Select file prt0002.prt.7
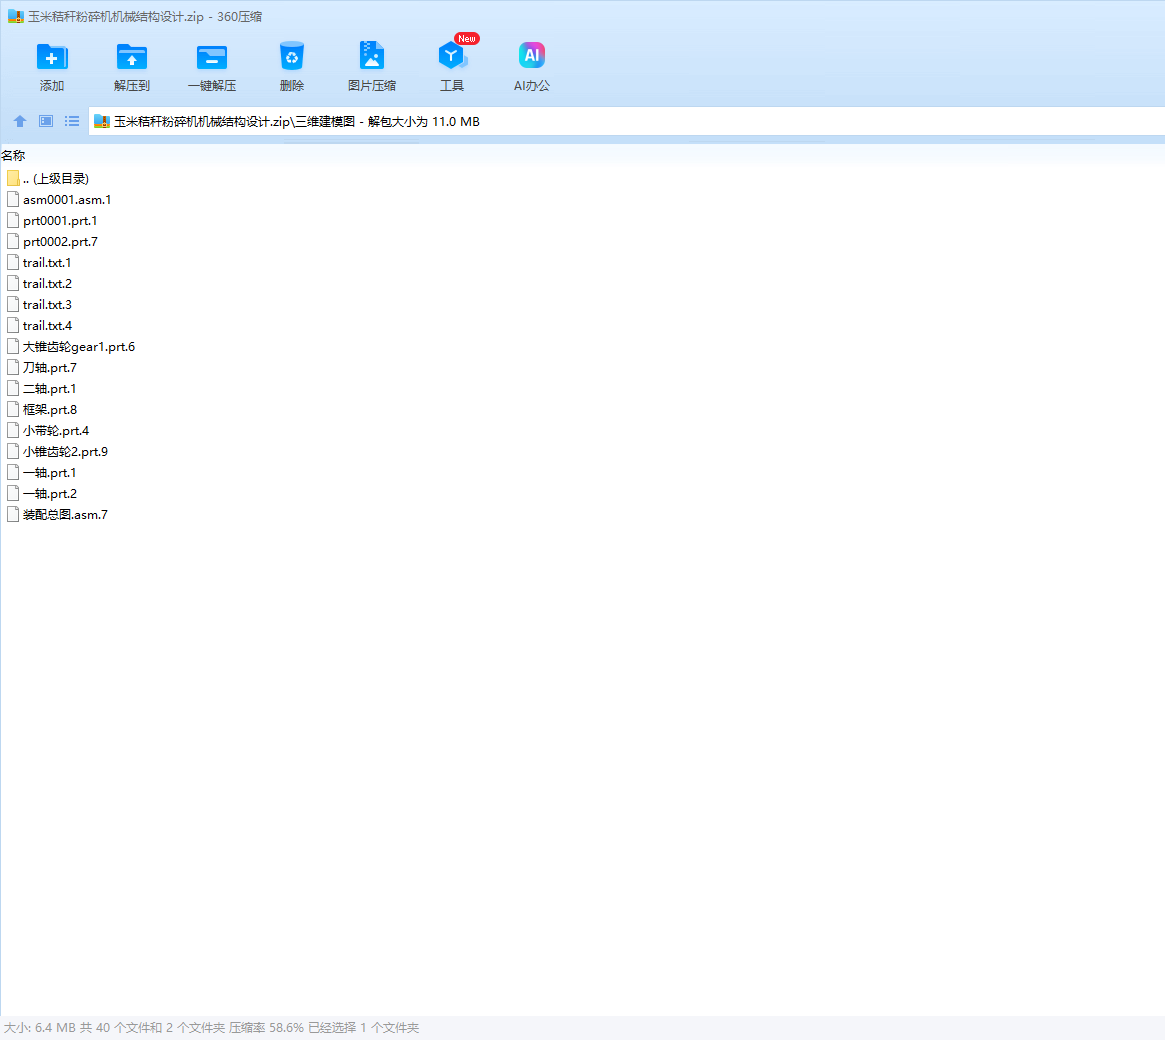Screen dimensions: 1165x1040 60,241
